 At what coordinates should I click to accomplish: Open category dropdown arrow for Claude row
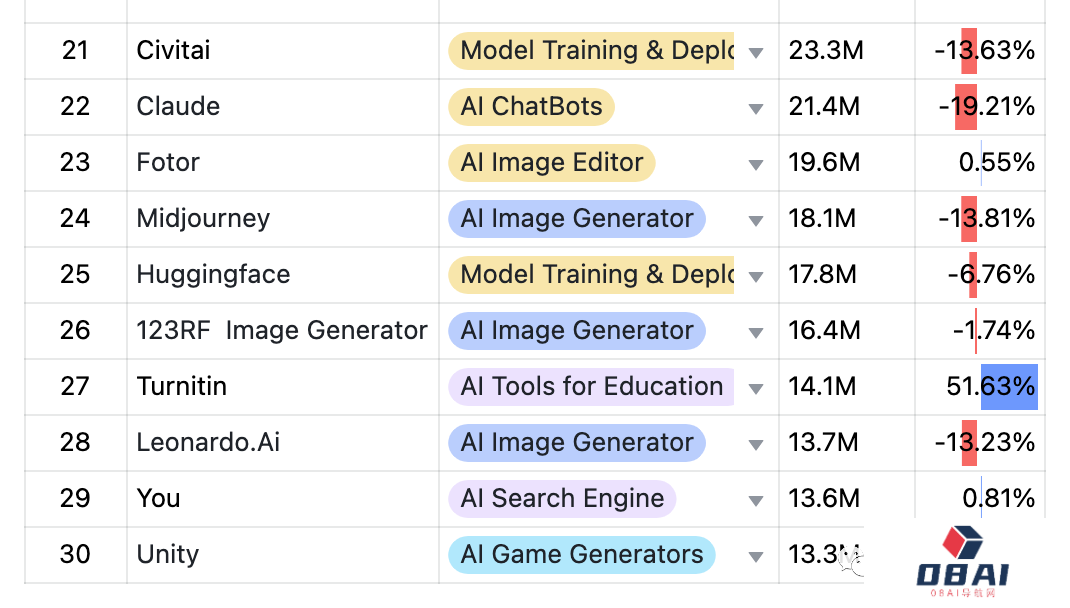pyautogui.click(x=755, y=108)
